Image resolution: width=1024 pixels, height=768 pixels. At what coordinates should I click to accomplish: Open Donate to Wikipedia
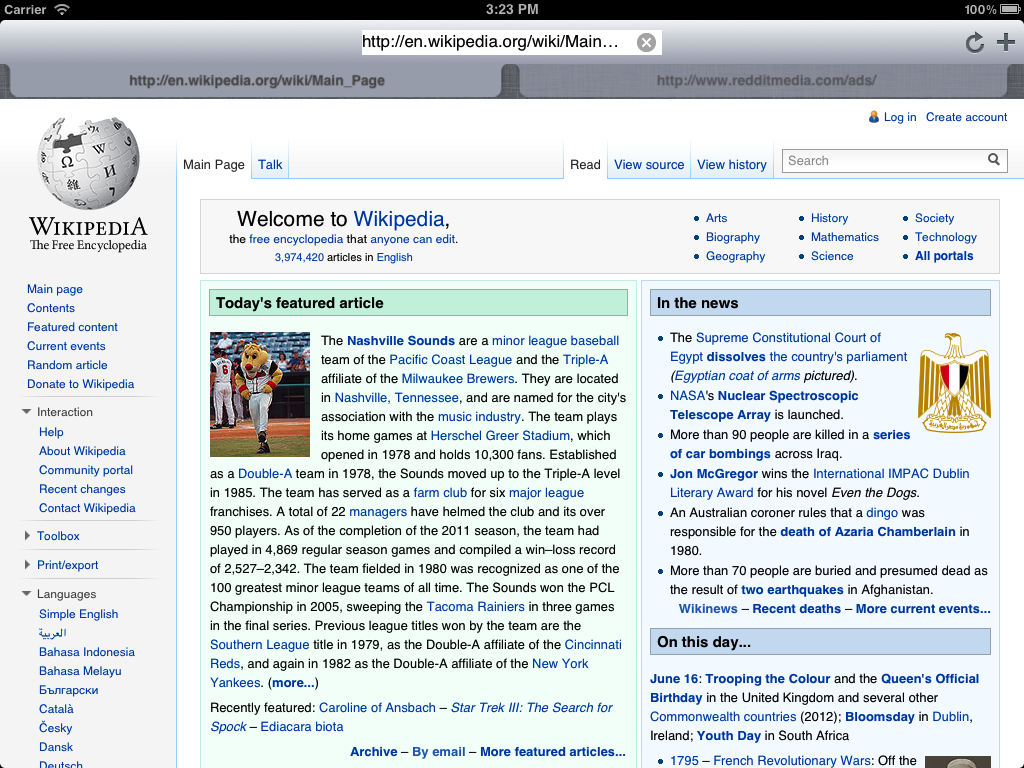click(x=80, y=384)
